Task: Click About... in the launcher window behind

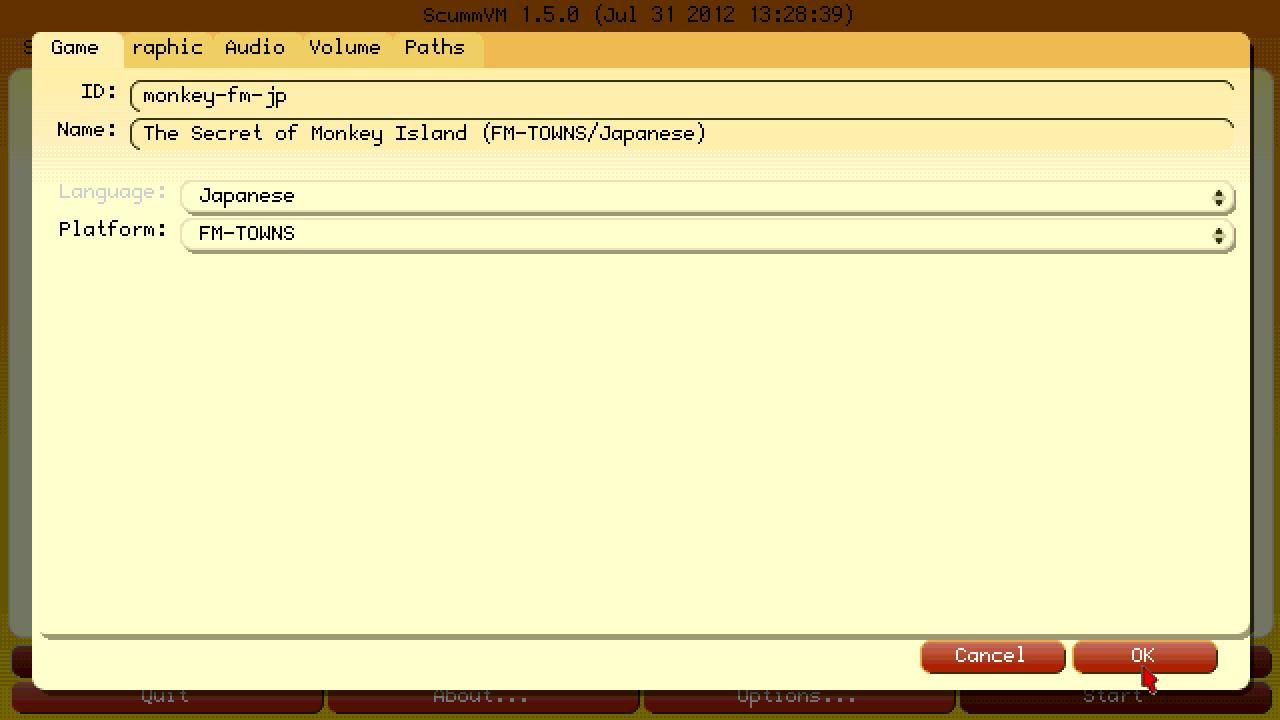Action: (483, 697)
